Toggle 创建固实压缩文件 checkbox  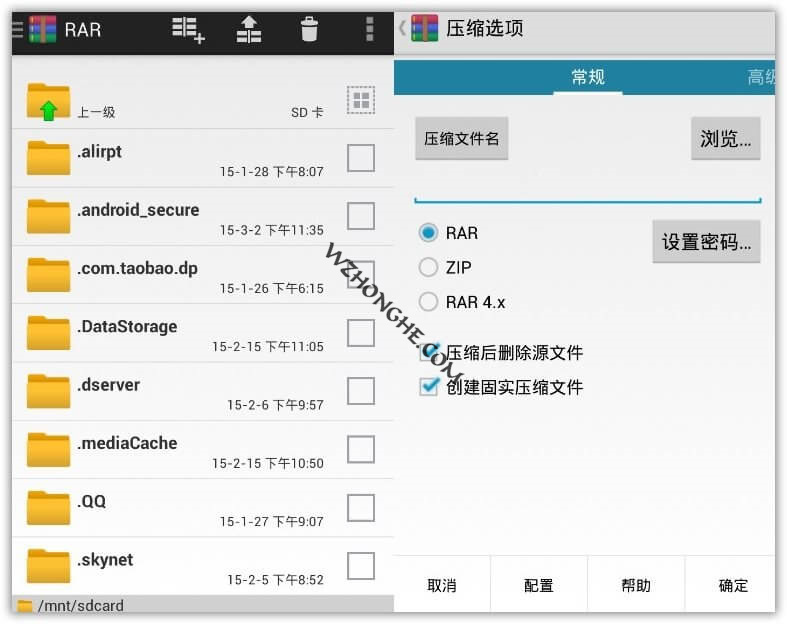click(x=429, y=387)
